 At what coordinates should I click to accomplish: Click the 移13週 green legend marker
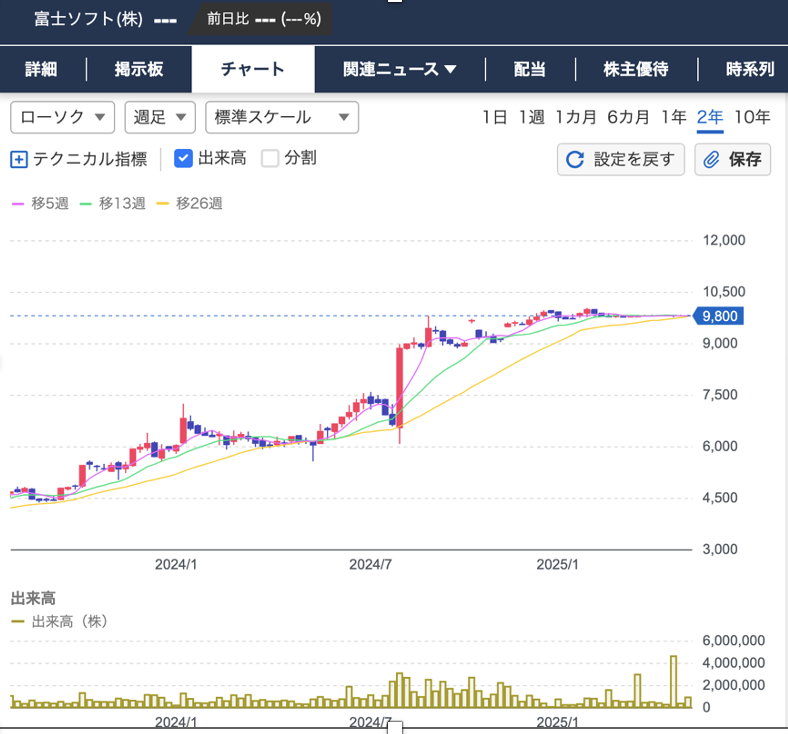[86, 204]
